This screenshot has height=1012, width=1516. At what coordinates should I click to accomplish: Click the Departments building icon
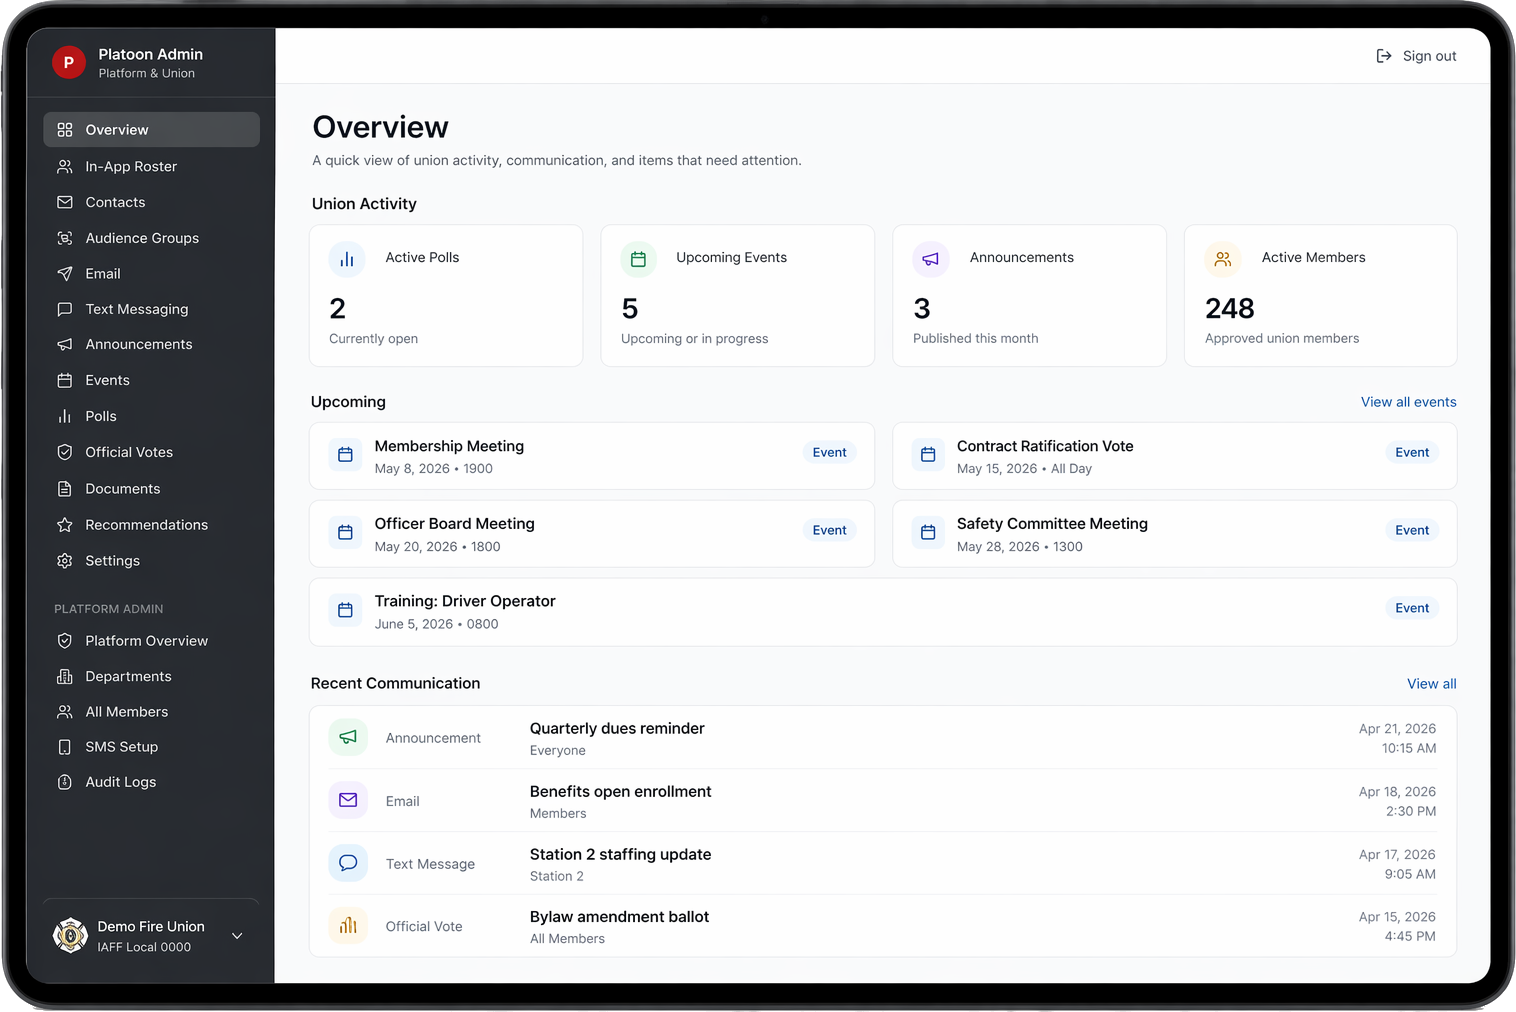64,676
